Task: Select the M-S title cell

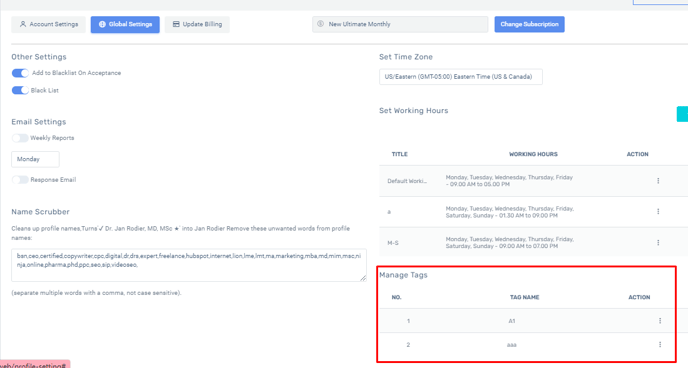Action: (393, 243)
